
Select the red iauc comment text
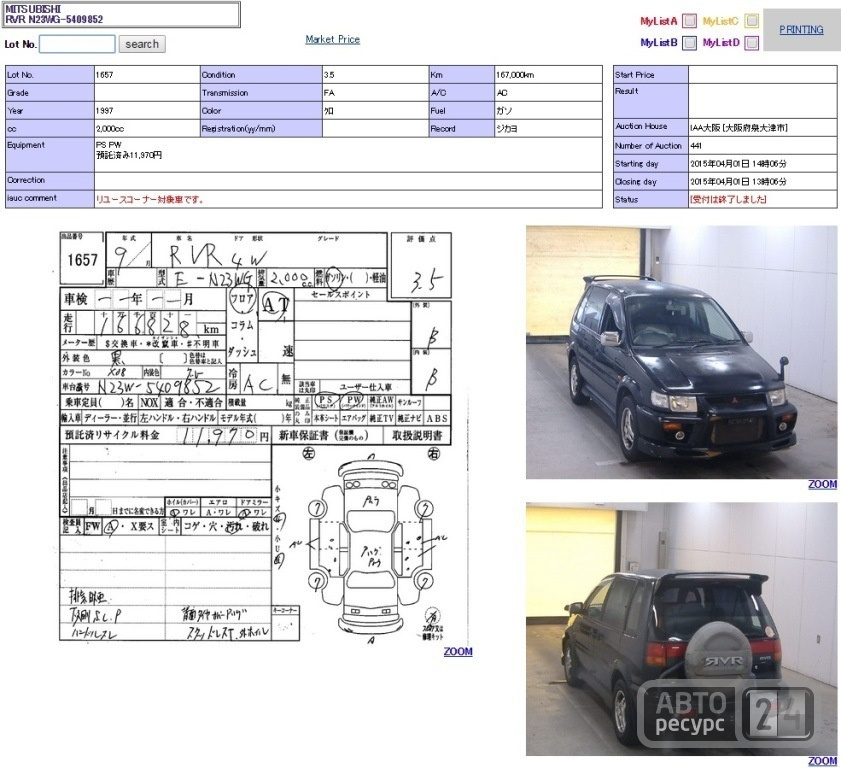[x=150, y=200]
